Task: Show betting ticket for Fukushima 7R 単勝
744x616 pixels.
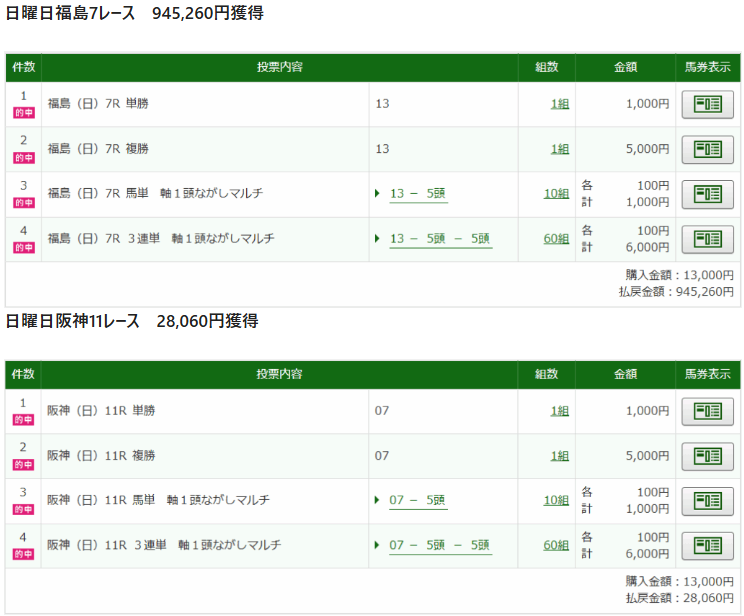Action: point(707,104)
